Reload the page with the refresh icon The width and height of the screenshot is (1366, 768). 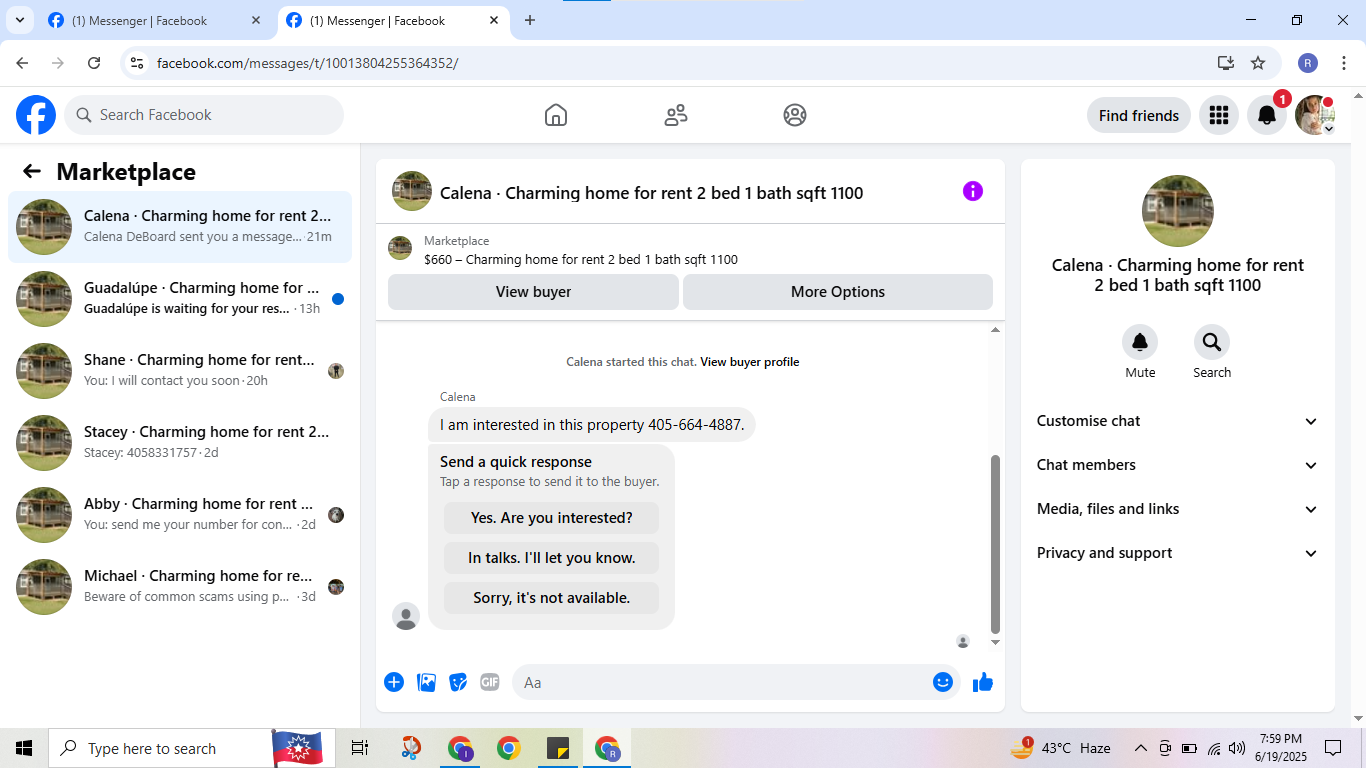[94, 63]
